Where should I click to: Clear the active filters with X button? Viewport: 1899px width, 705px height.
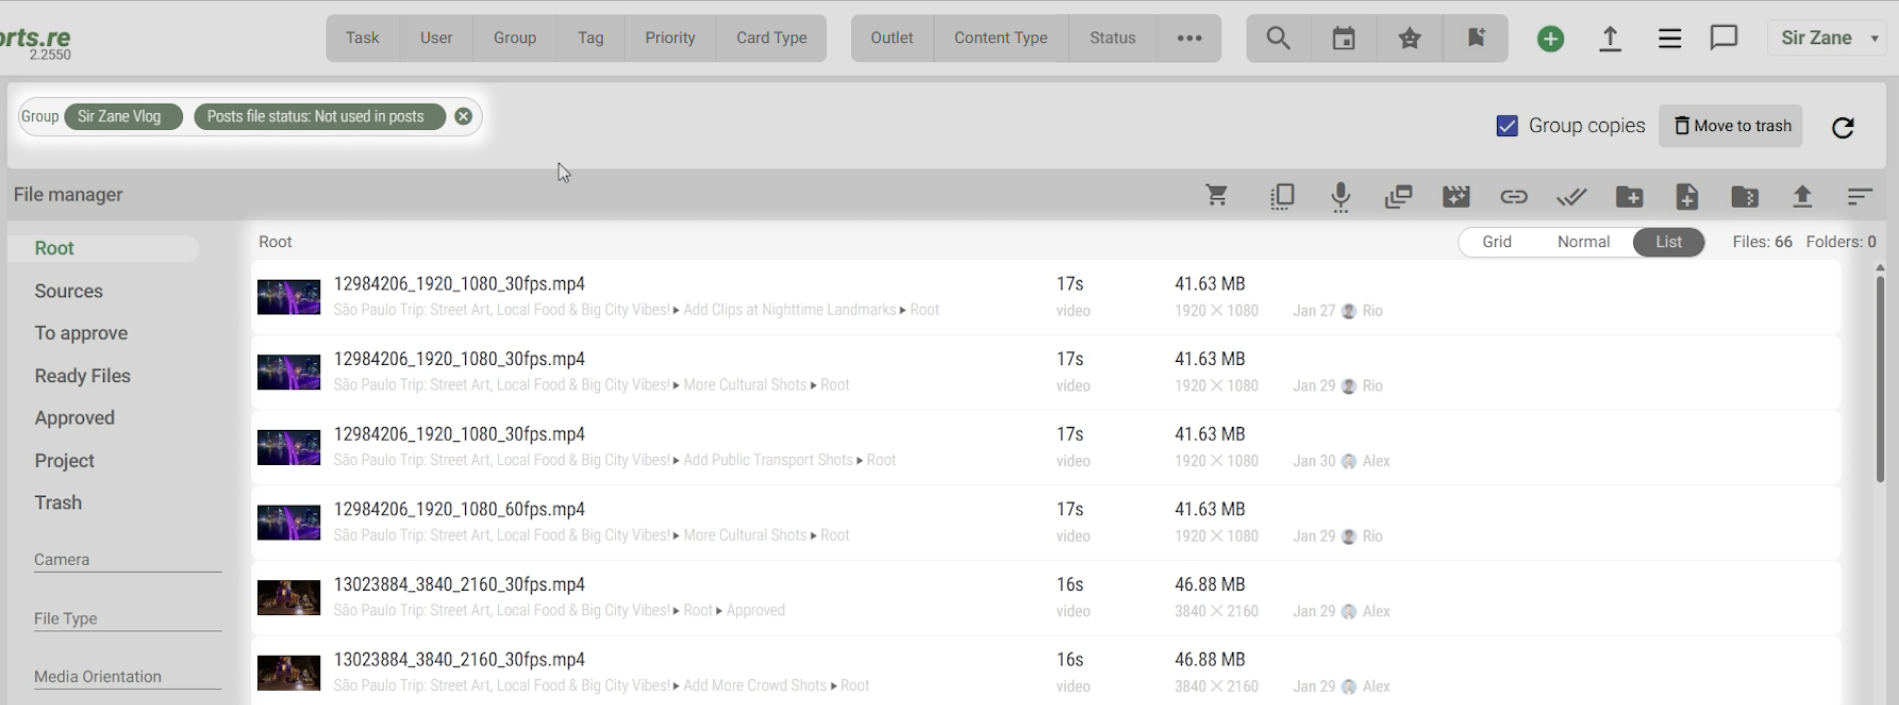coord(463,116)
